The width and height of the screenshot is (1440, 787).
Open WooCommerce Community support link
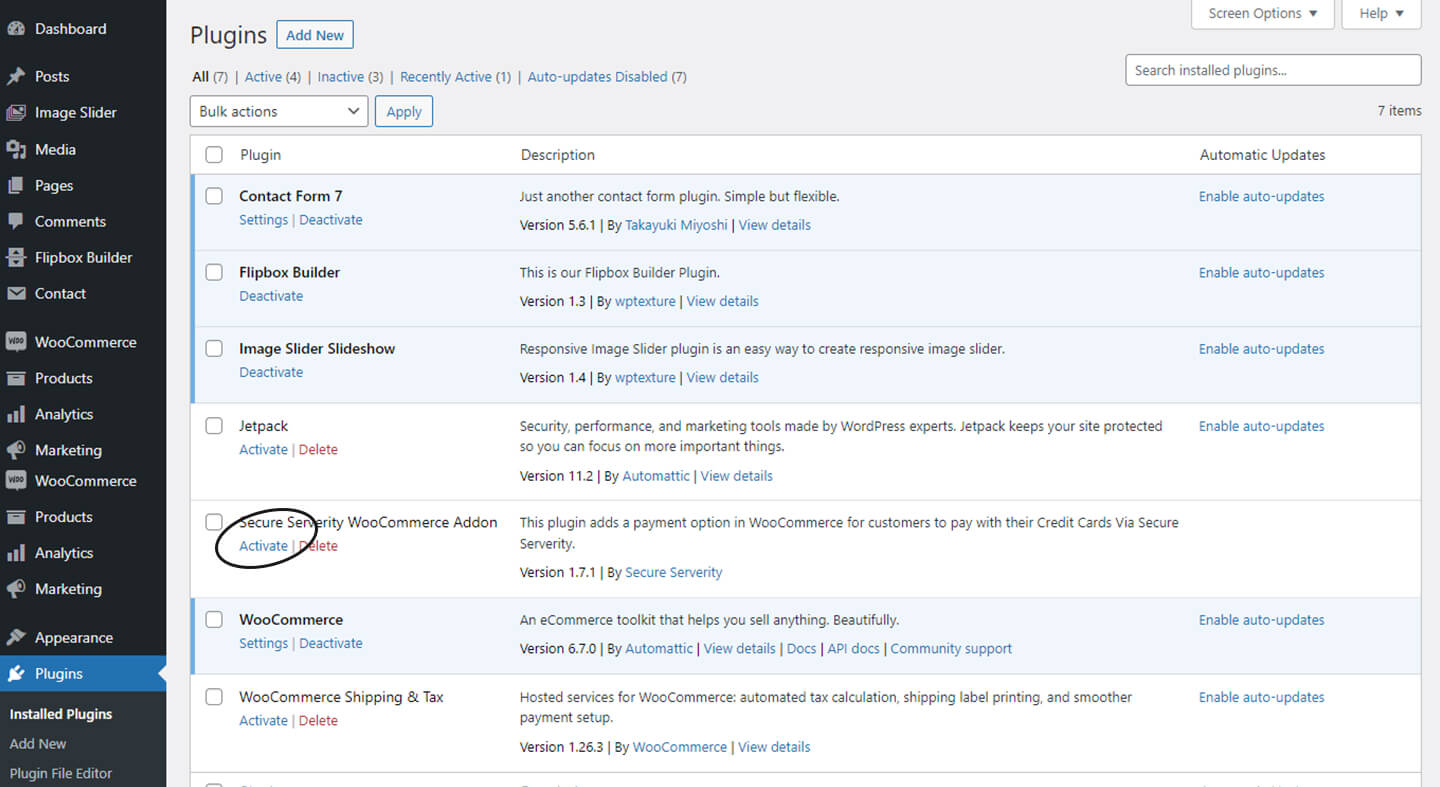coord(951,649)
